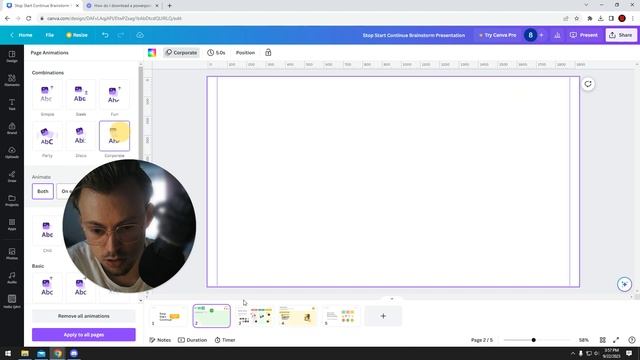Select the Sleek animation combination
This screenshot has height=360, width=640.
tap(80, 95)
